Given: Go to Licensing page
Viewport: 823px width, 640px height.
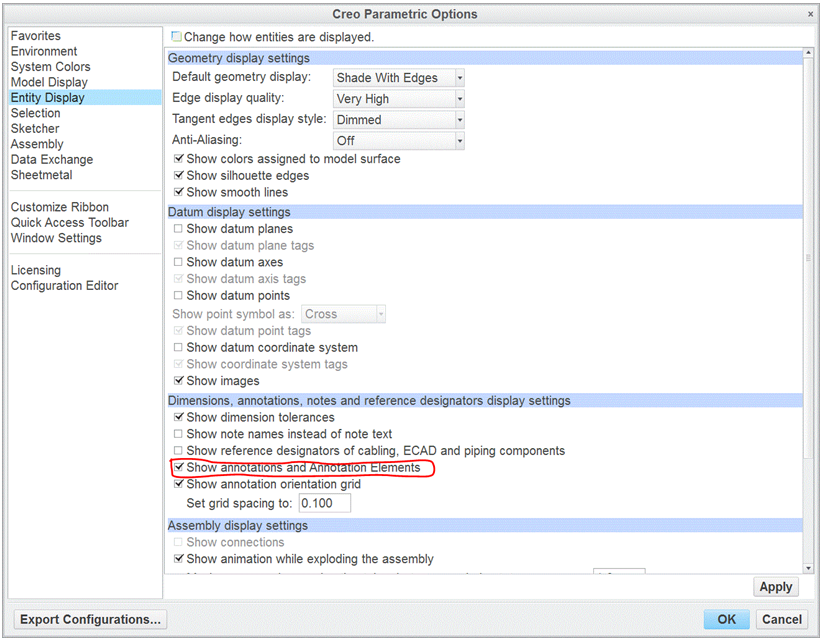Looking at the screenshot, I should (36, 270).
